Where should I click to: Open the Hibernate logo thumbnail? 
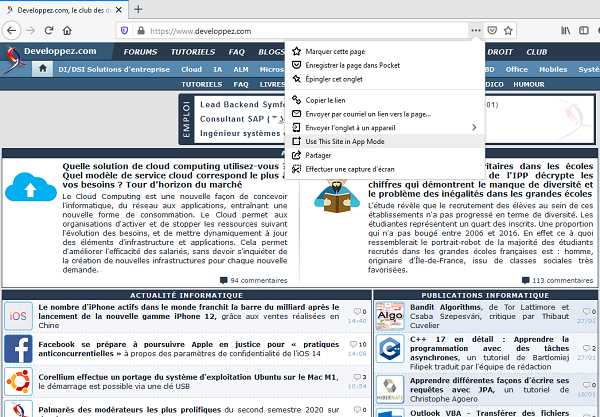(x=390, y=389)
